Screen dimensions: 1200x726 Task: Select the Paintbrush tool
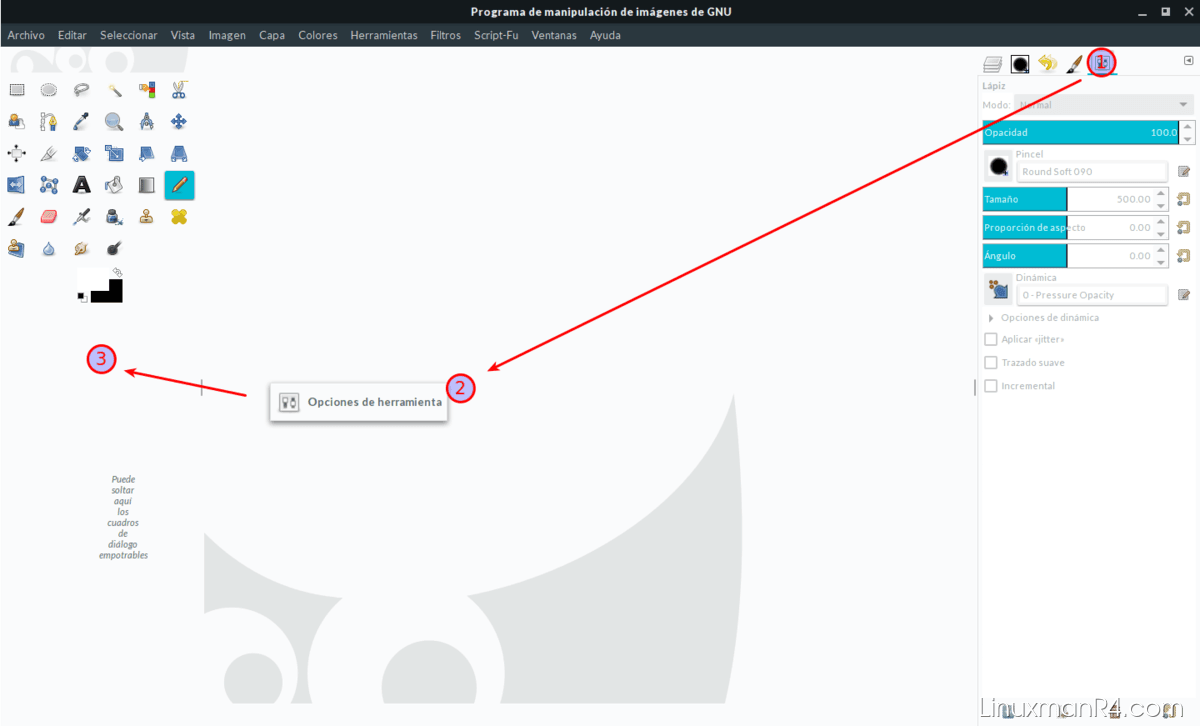(17, 216)
